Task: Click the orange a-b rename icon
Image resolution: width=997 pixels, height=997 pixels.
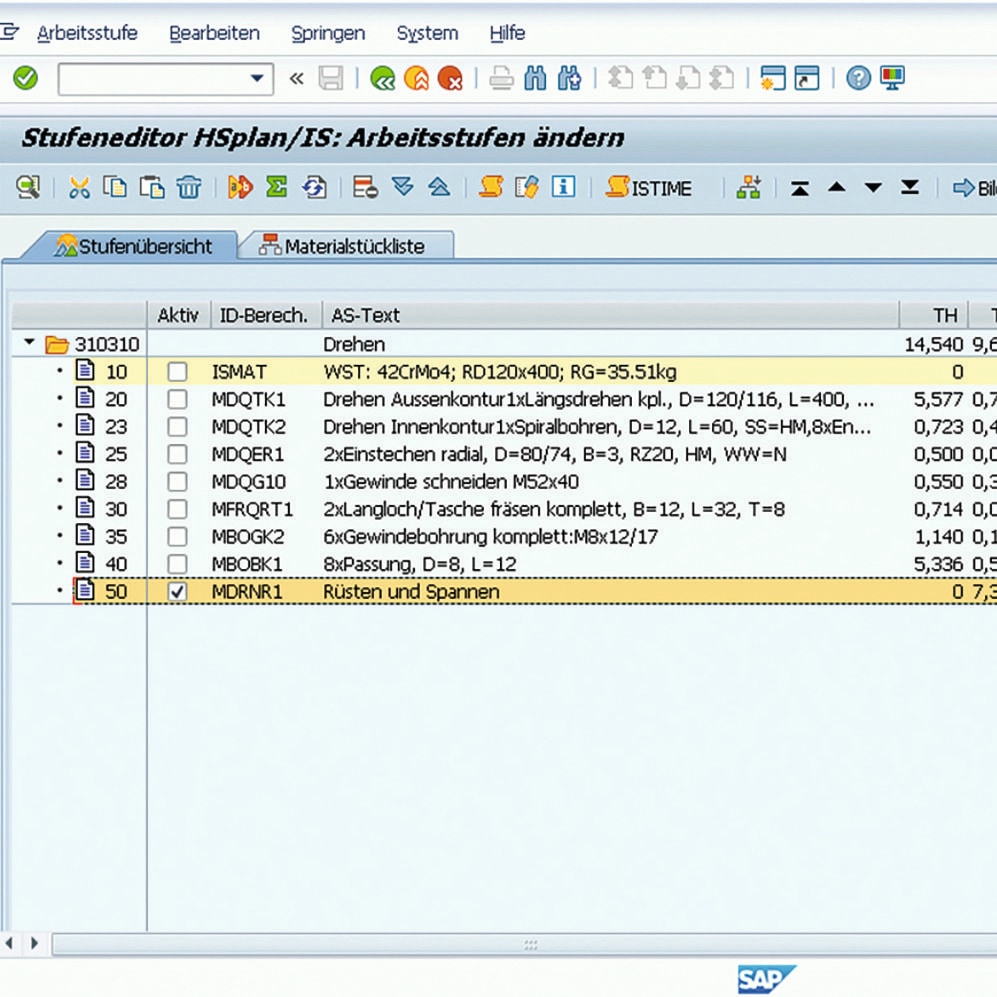Action: click(240, 188)
